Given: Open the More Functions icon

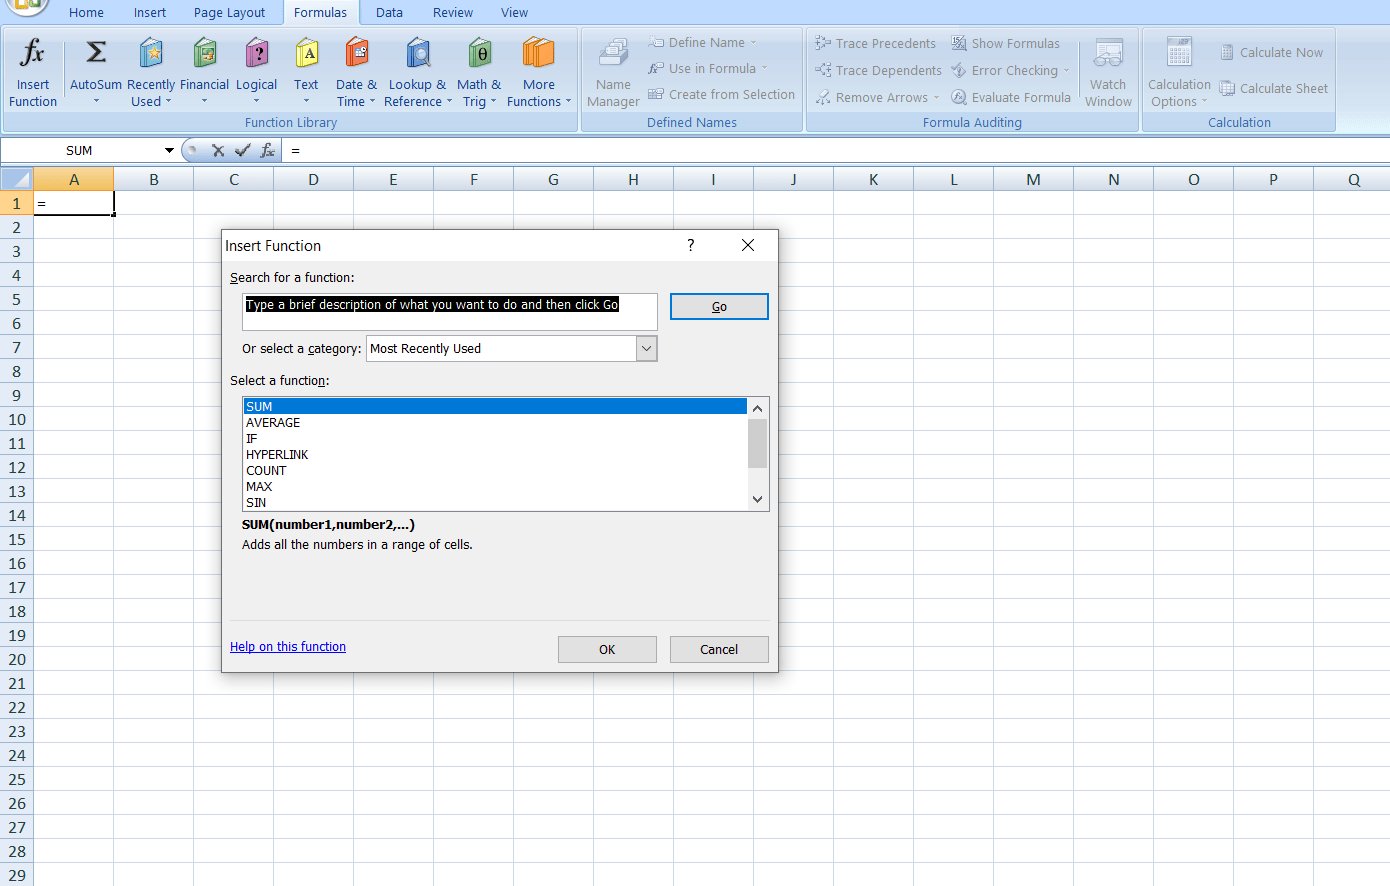Looking at the screenshot, I should pos(538,53).
